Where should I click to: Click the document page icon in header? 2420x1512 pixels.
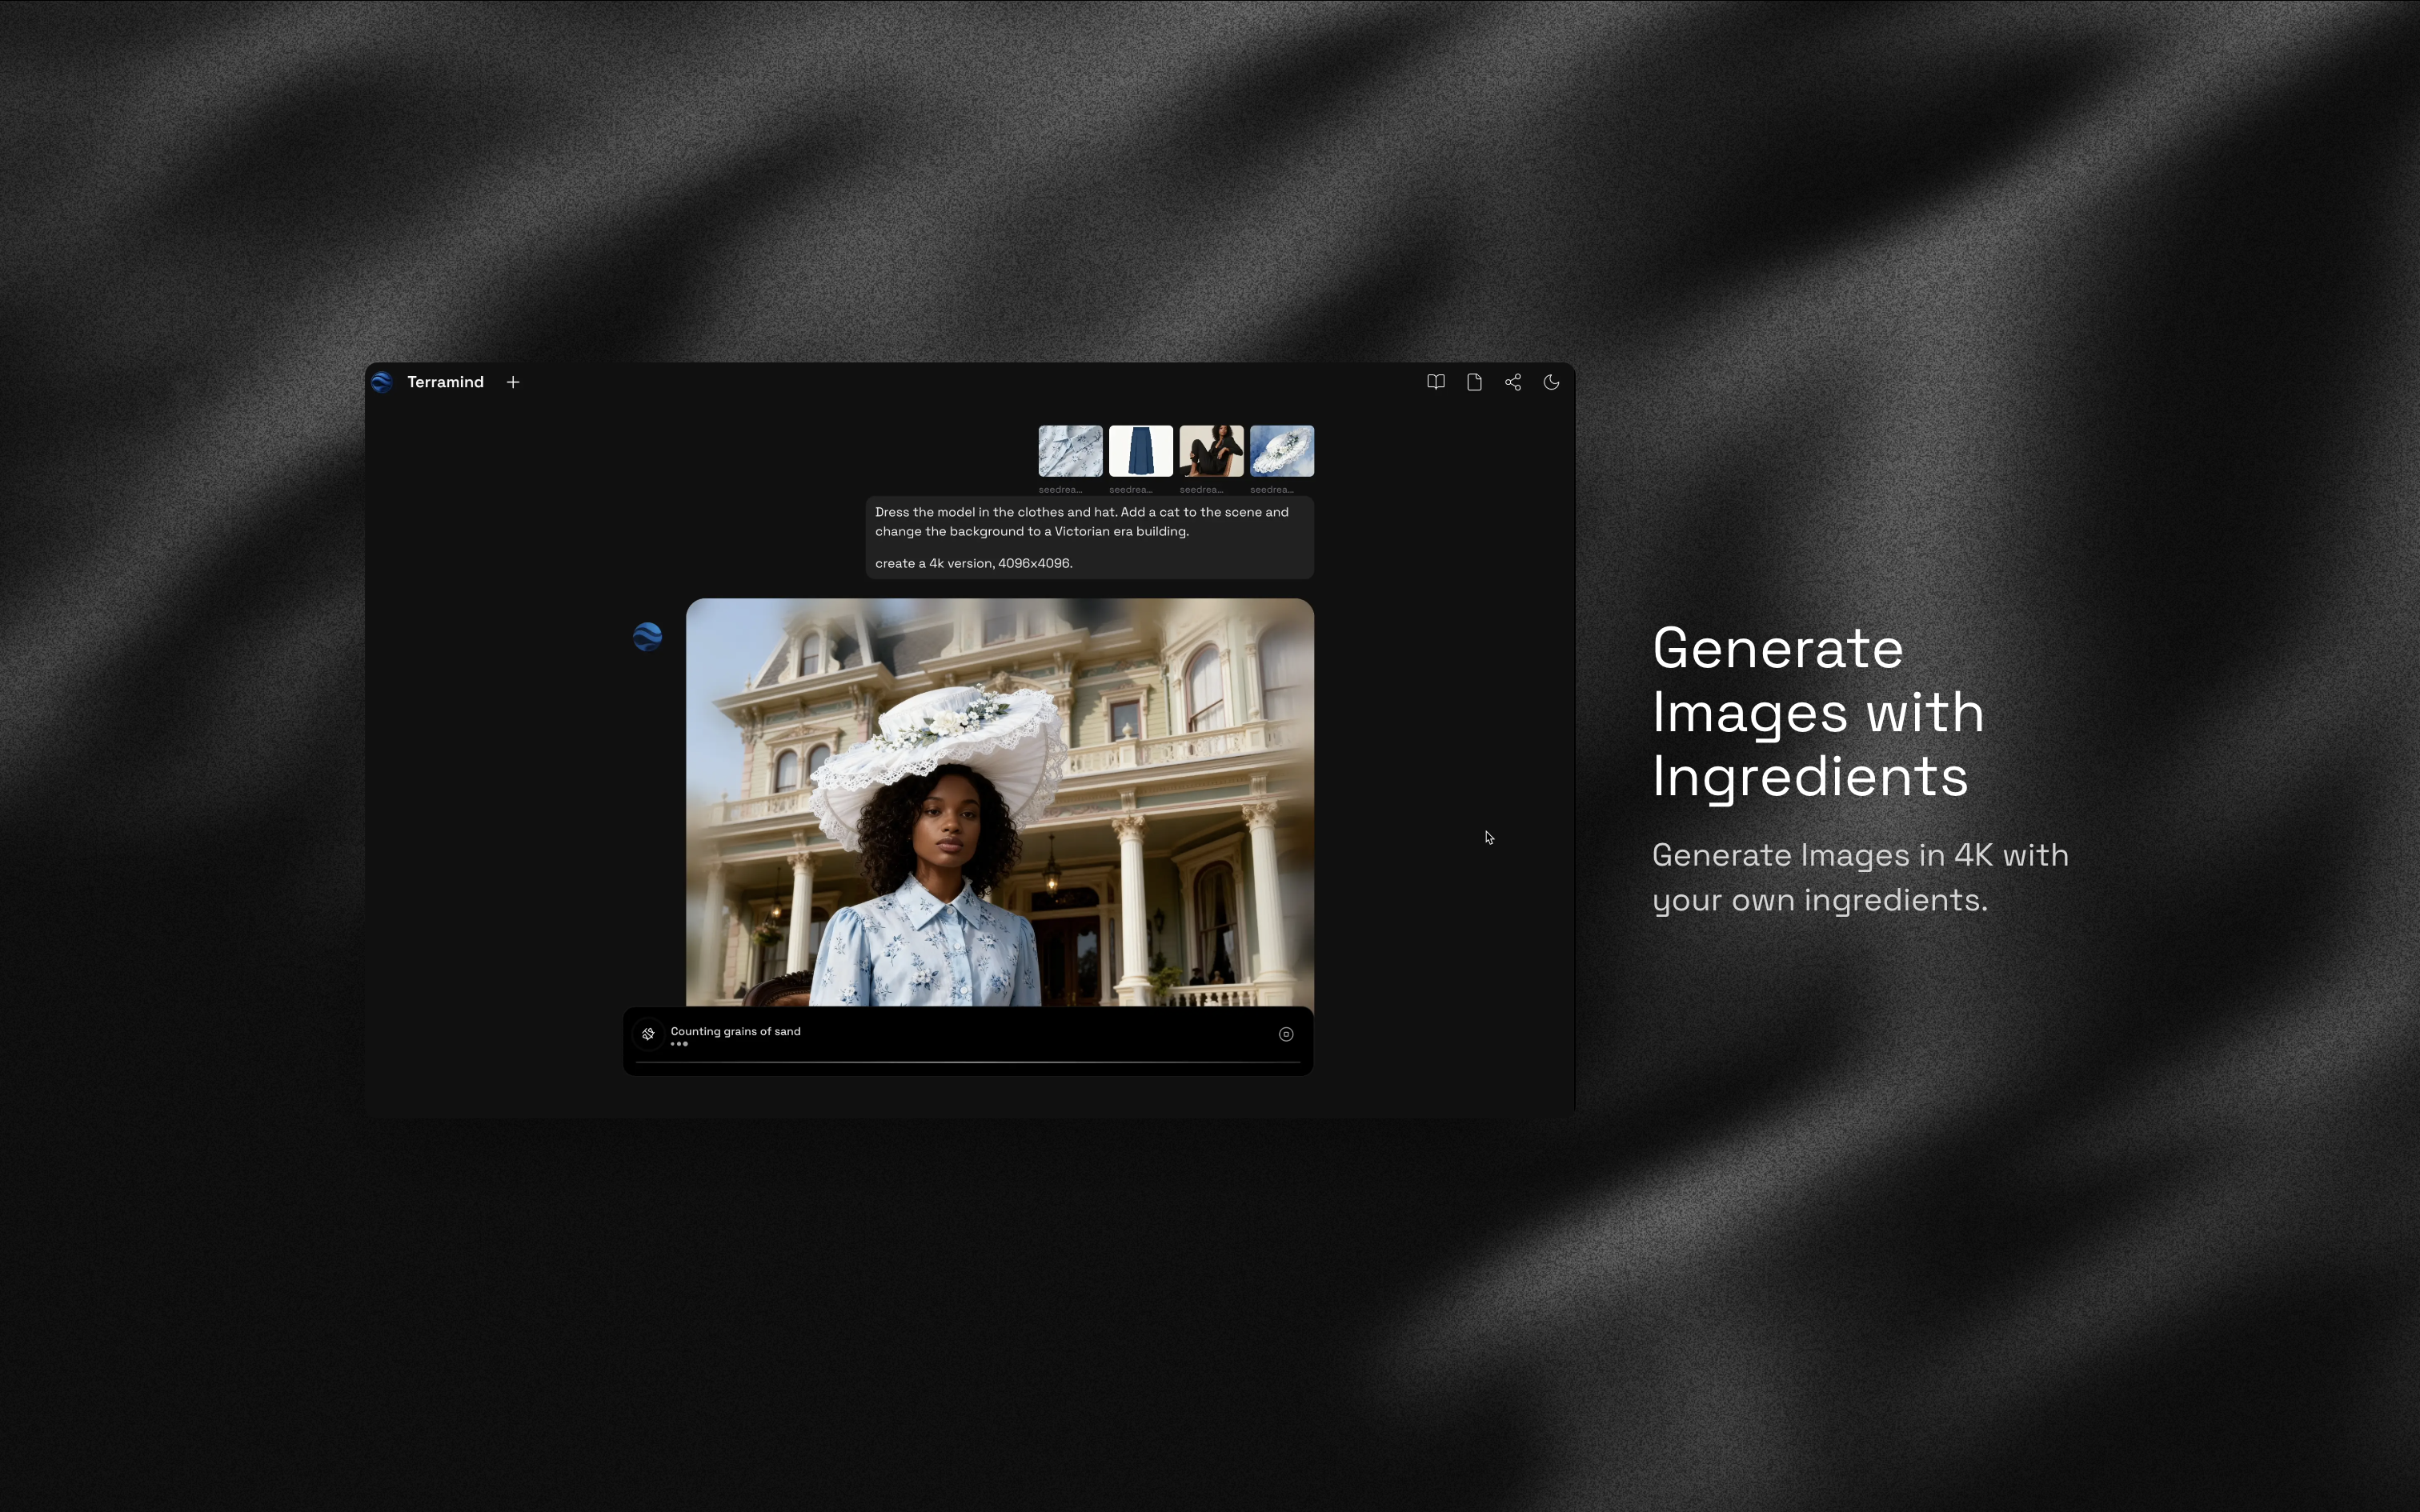click(x=1474, y=382)
